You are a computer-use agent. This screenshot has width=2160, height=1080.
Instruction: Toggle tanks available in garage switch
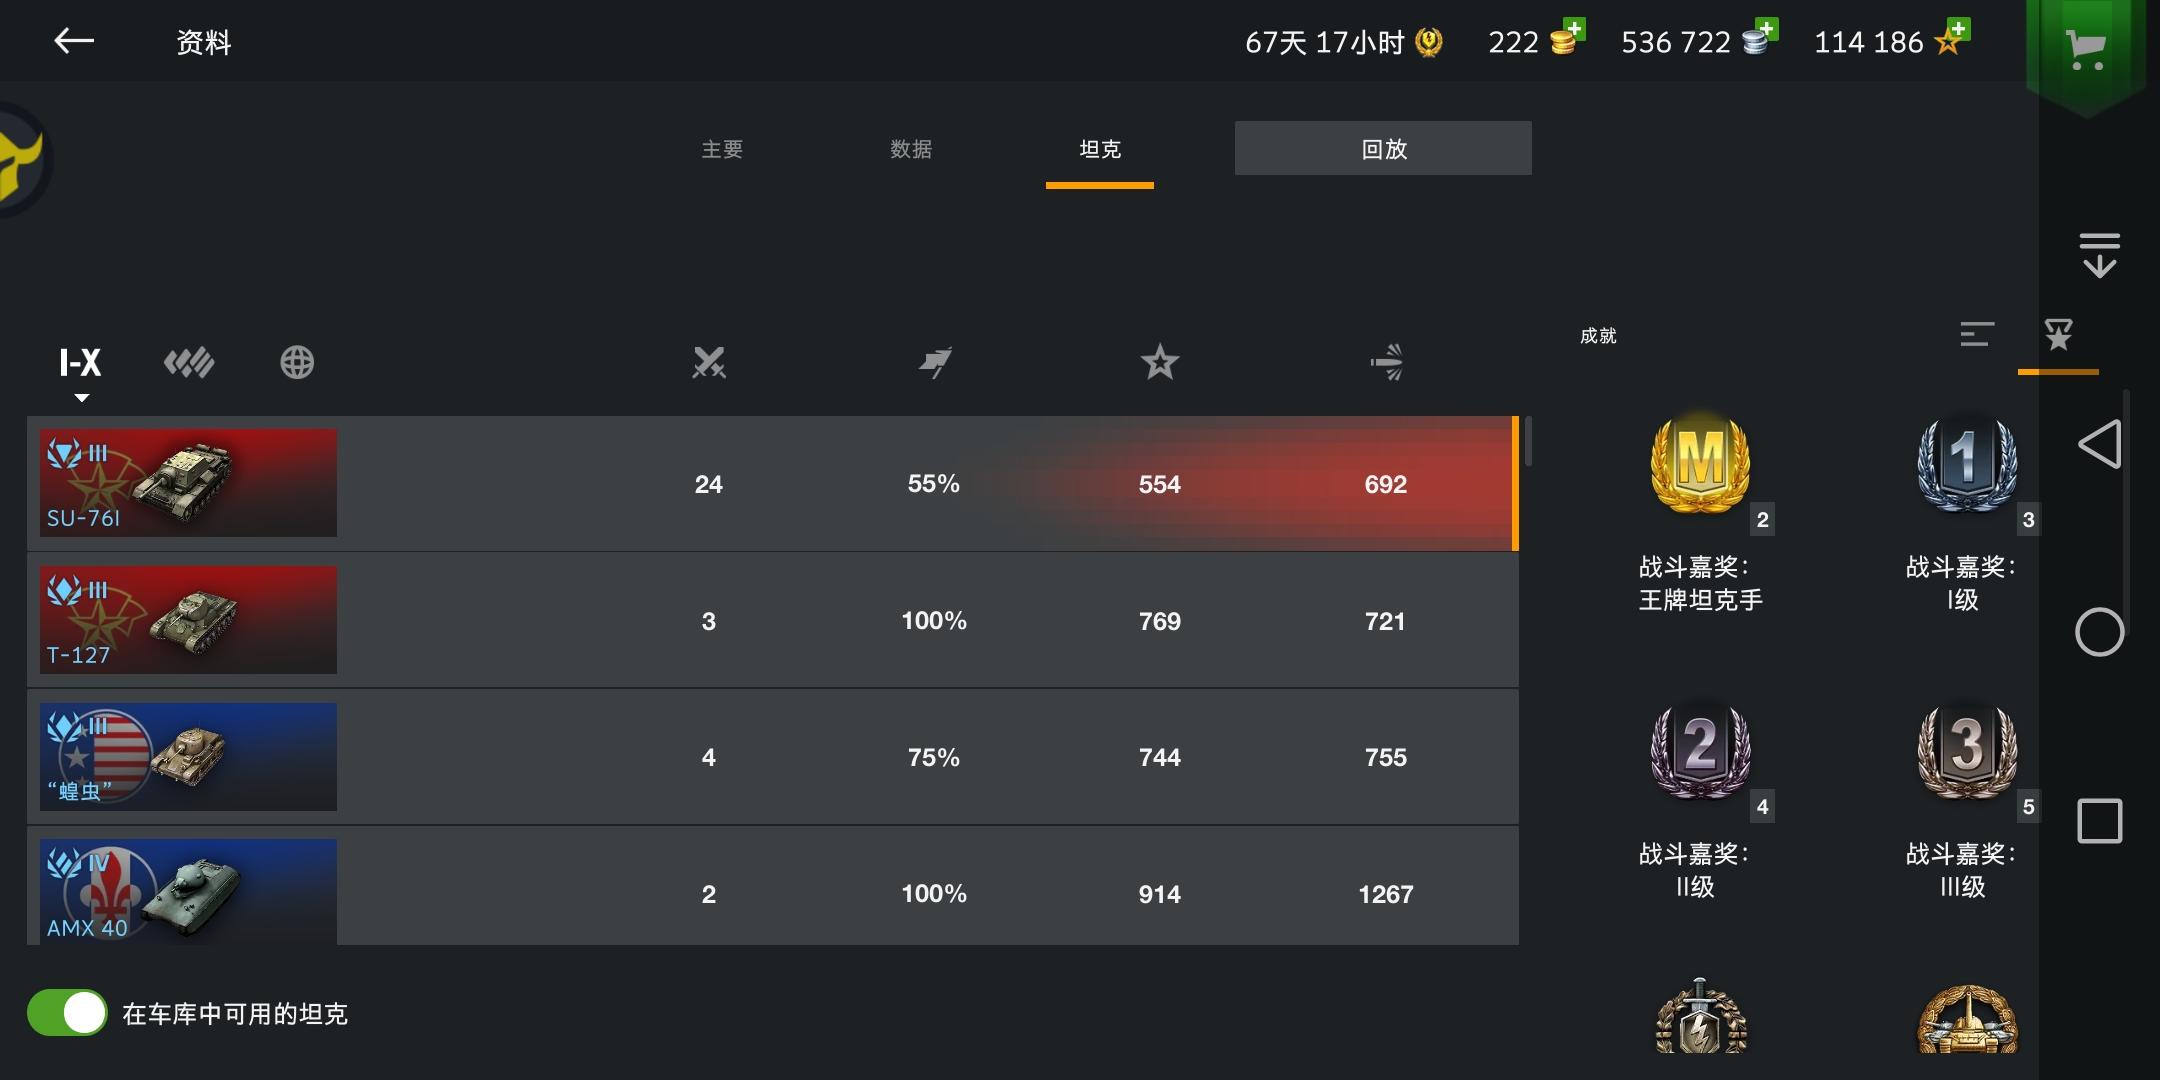(67, 1013)
